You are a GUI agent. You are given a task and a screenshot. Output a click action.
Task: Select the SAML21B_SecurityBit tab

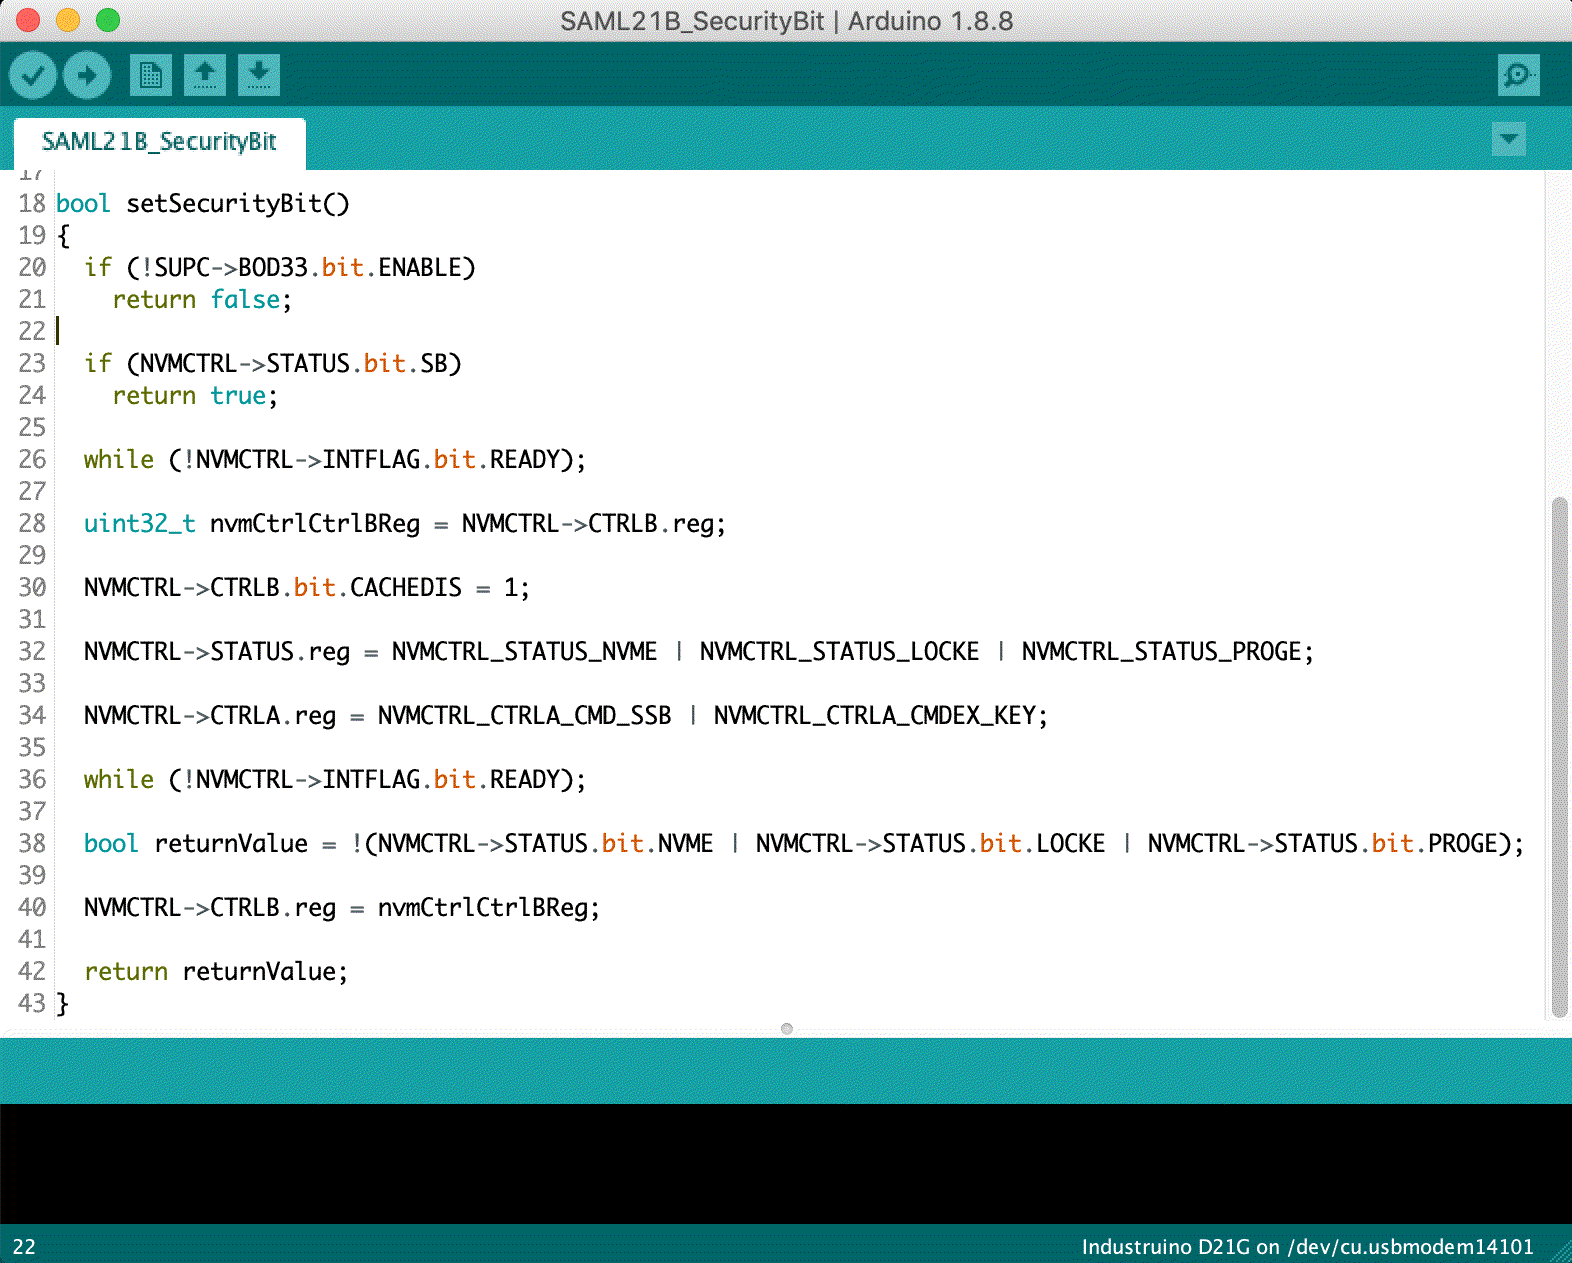pos(159,142)
